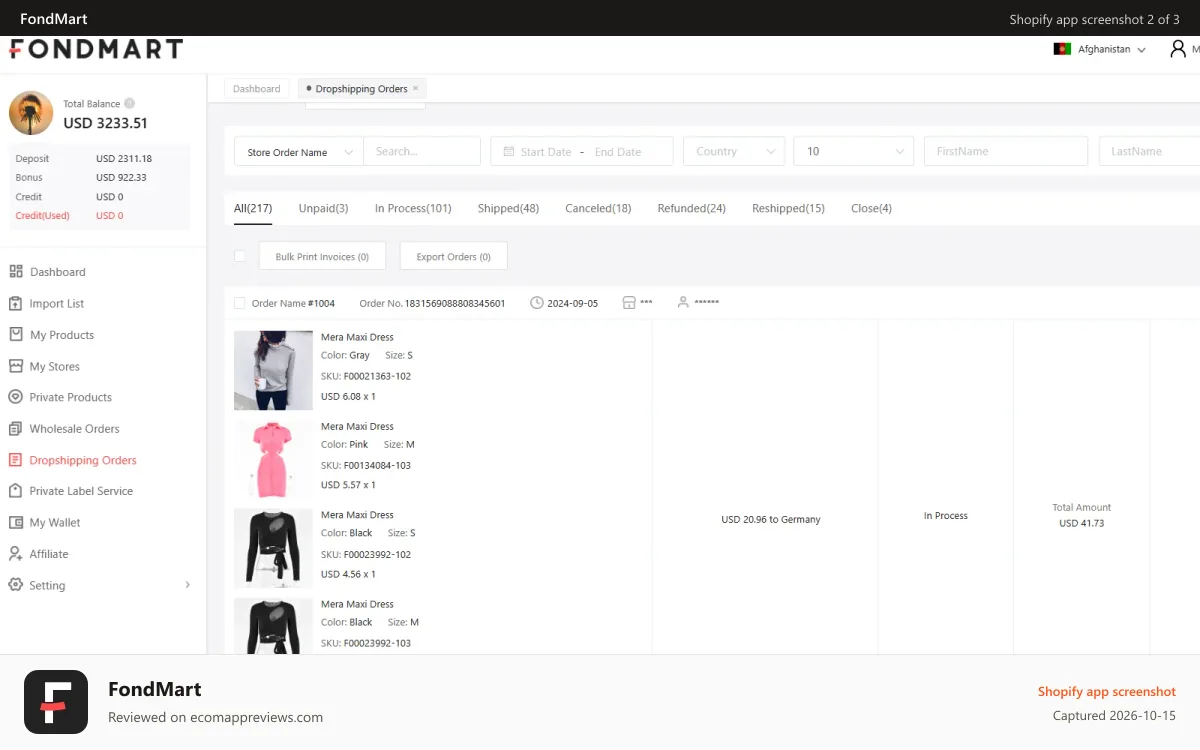Close the Dropshipping Orders tab
Viewport: 1200px width, 750px height.
point(416,88)
